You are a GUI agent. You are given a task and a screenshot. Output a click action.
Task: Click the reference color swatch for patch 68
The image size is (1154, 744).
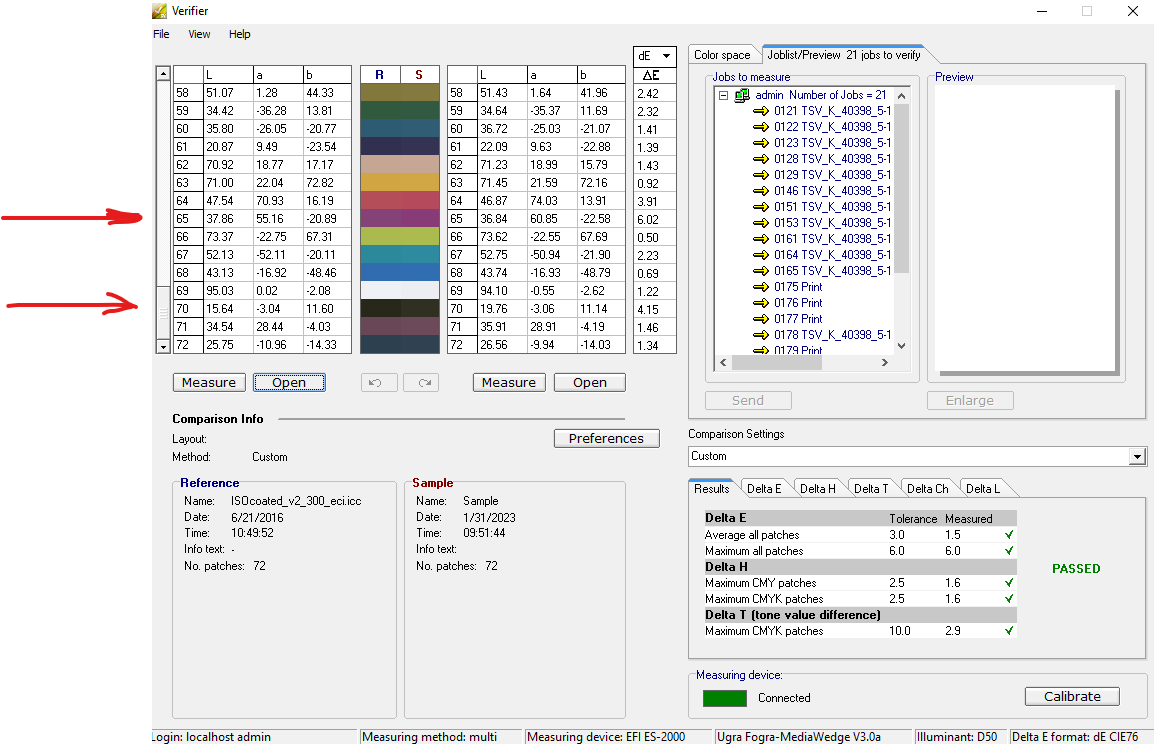pos(380,273)
